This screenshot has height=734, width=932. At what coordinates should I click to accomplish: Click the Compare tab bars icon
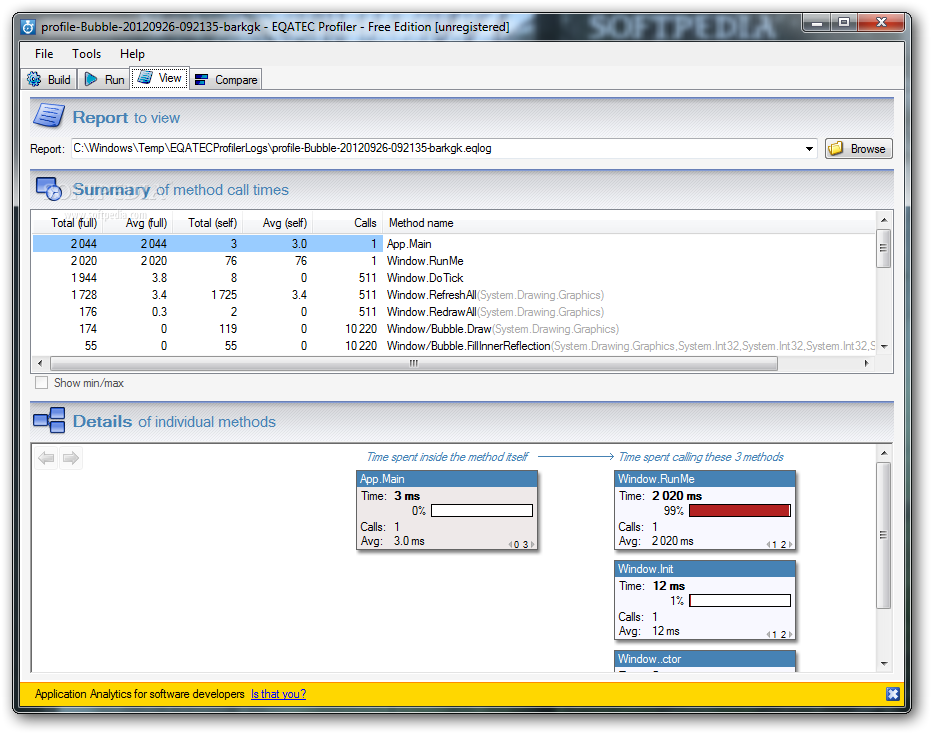point(201,80)
